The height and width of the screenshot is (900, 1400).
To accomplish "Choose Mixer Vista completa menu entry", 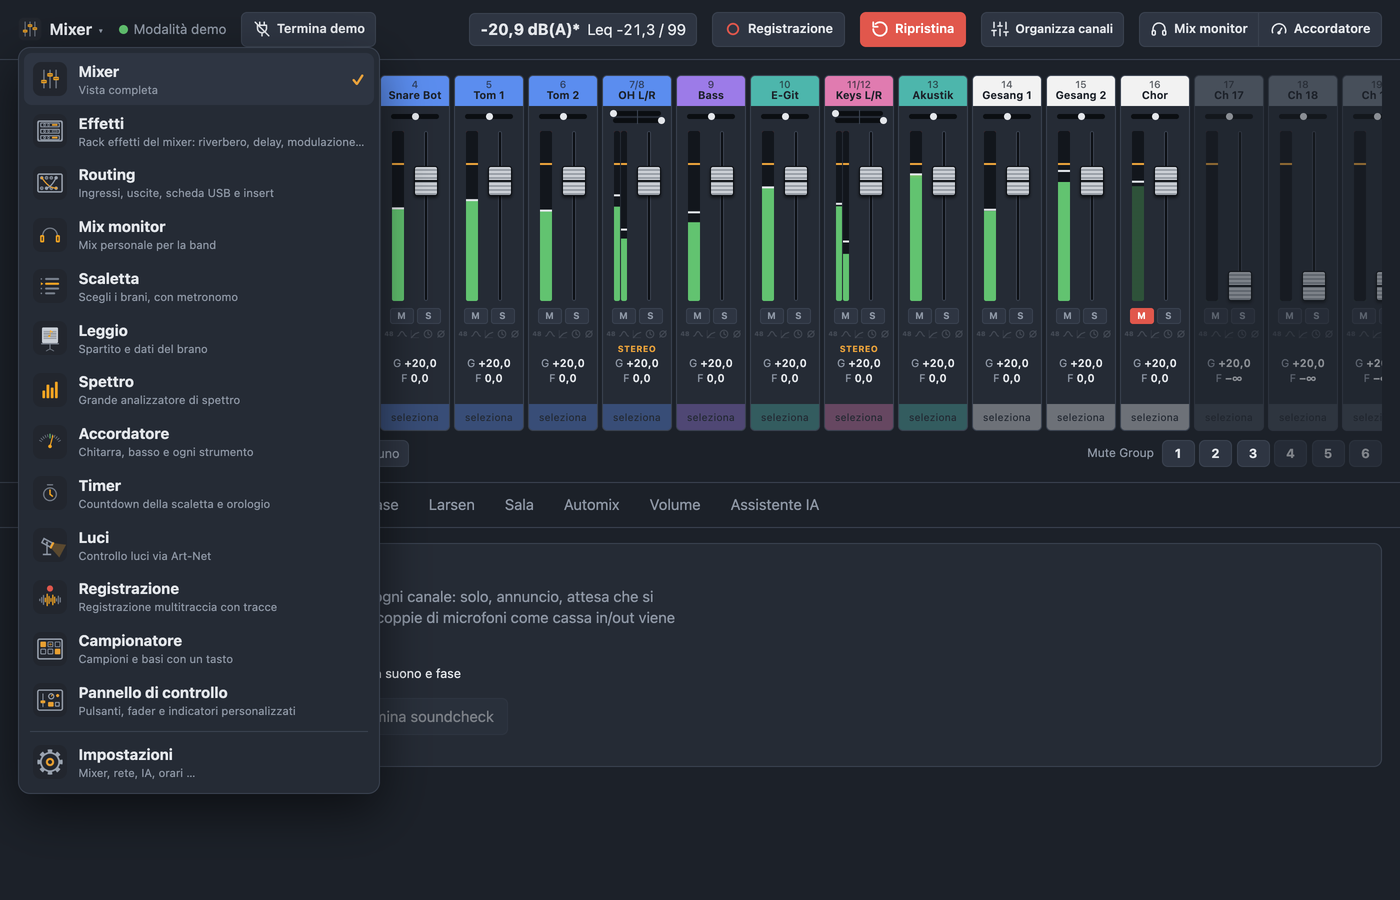I will (199, 79).
